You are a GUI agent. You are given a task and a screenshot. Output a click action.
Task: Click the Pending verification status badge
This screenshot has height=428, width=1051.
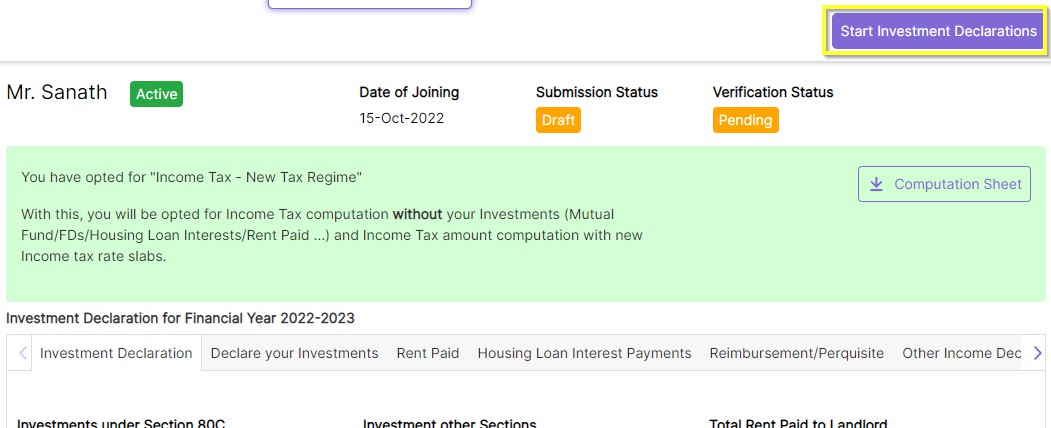[745, 120]
